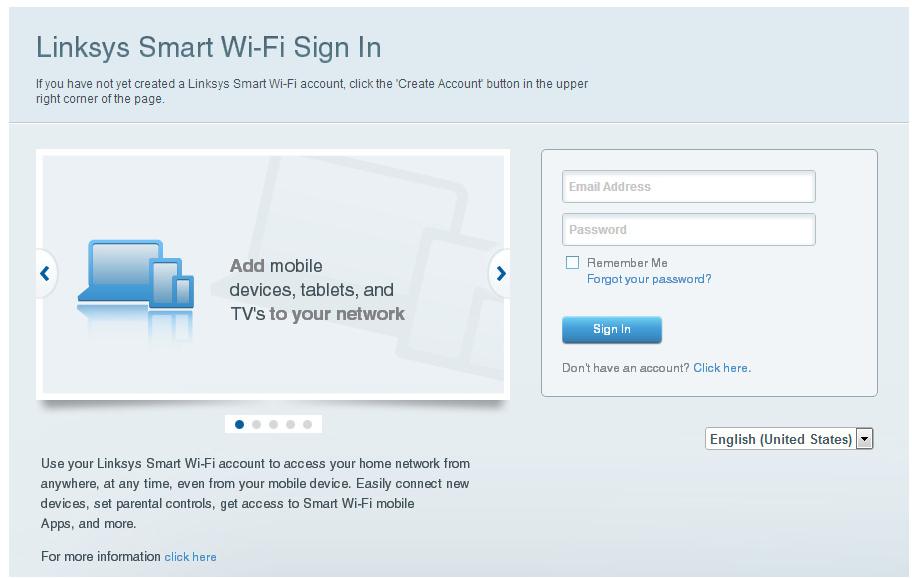This screenshot has height=578, width=912.
Task: Focus the Email Address field
Action: pyautogui.click(x=689, y=187)
